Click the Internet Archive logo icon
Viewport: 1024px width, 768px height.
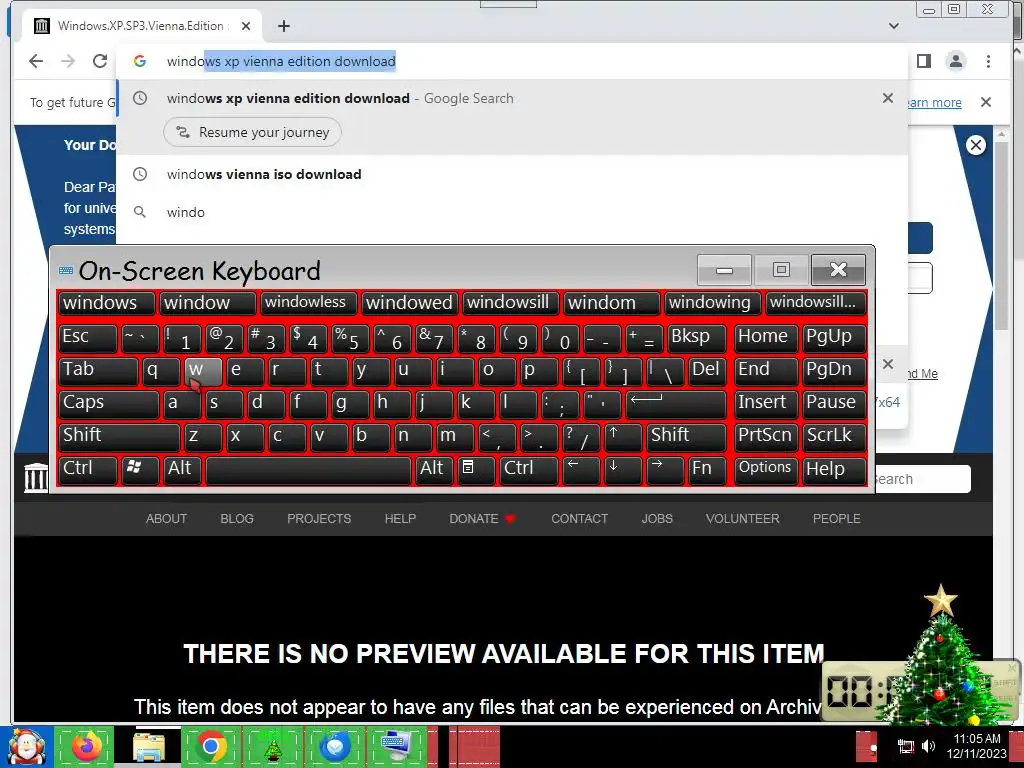[36, 478]
